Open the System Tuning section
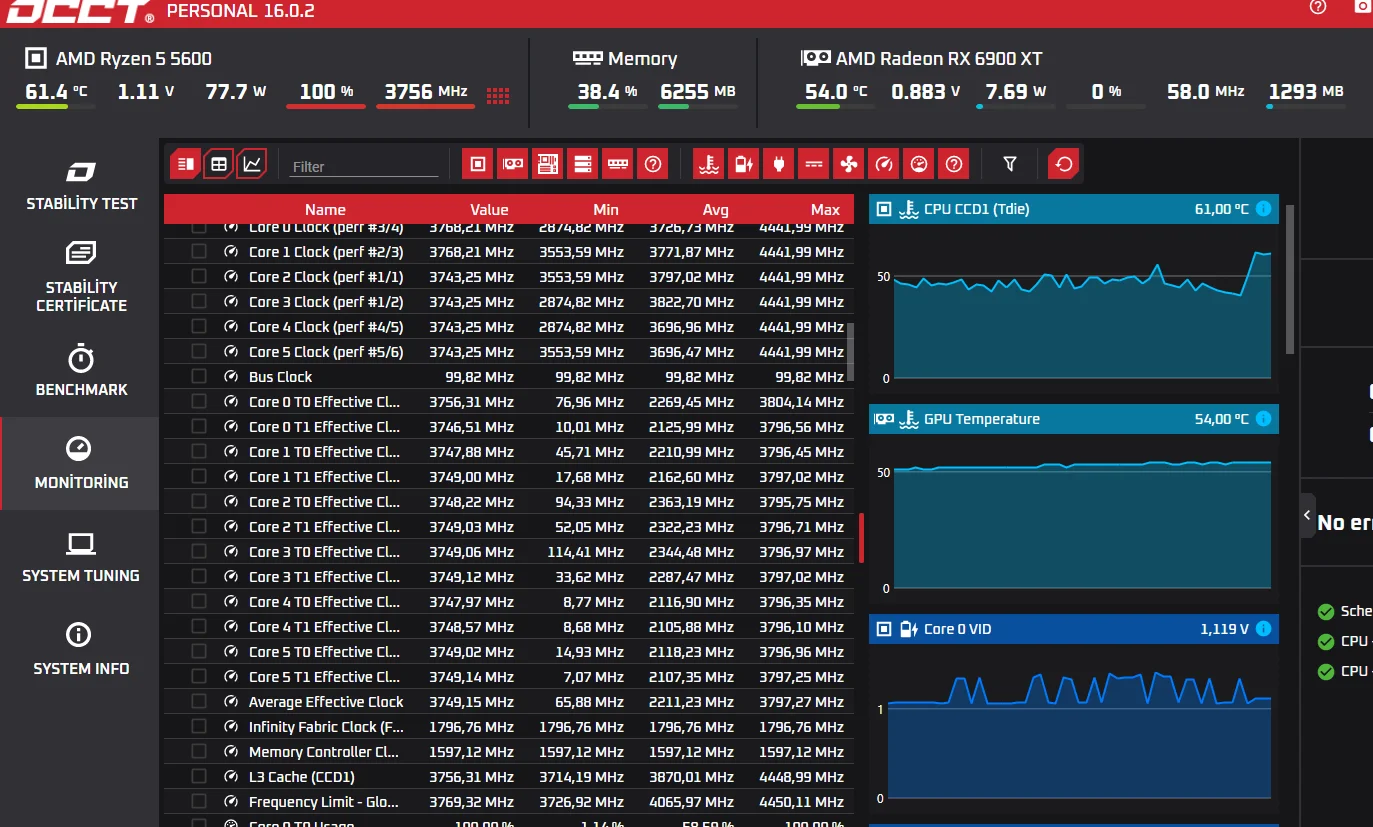1373x827 pixels. pos(81,557)
